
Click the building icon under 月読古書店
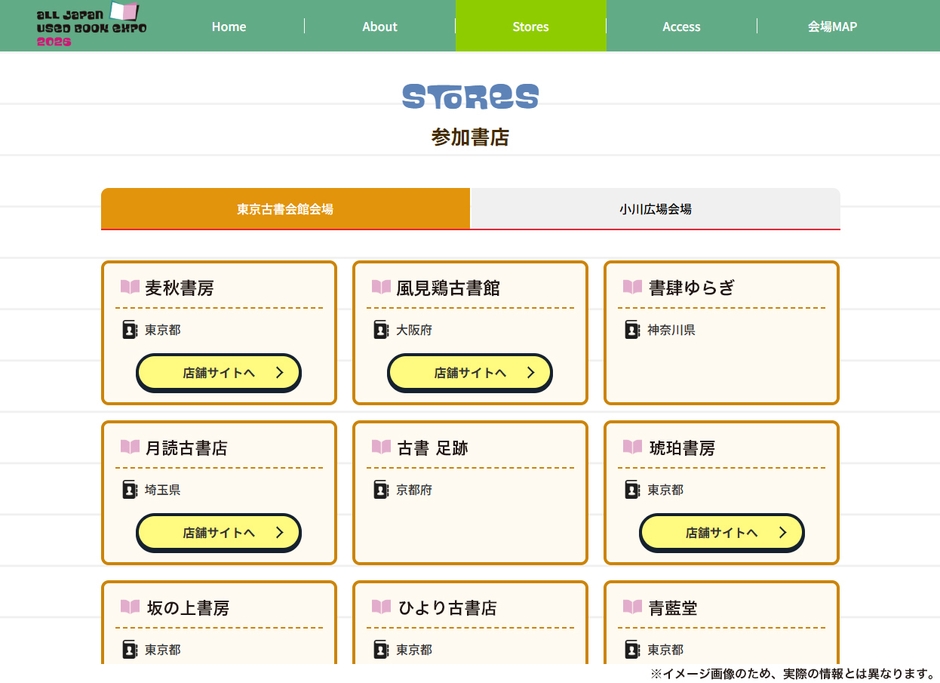(129, 489)
